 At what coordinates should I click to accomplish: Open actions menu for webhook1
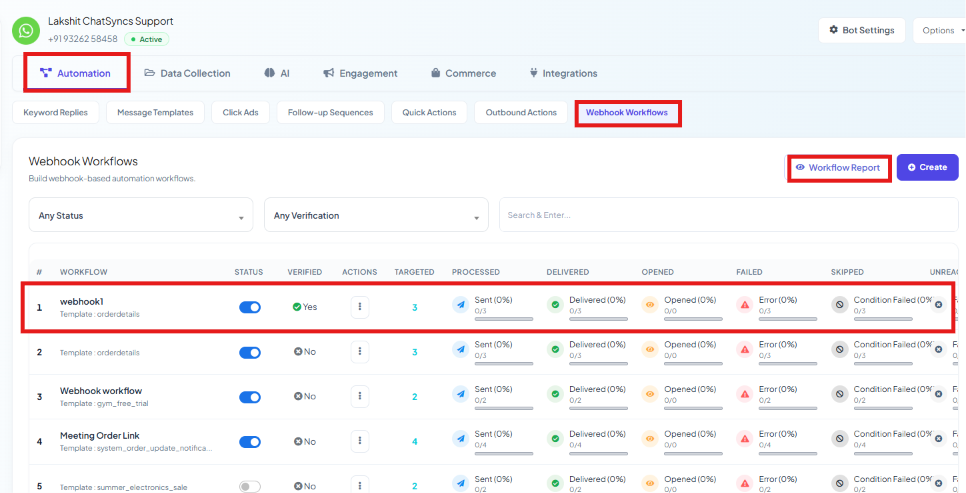coord(360,306)
